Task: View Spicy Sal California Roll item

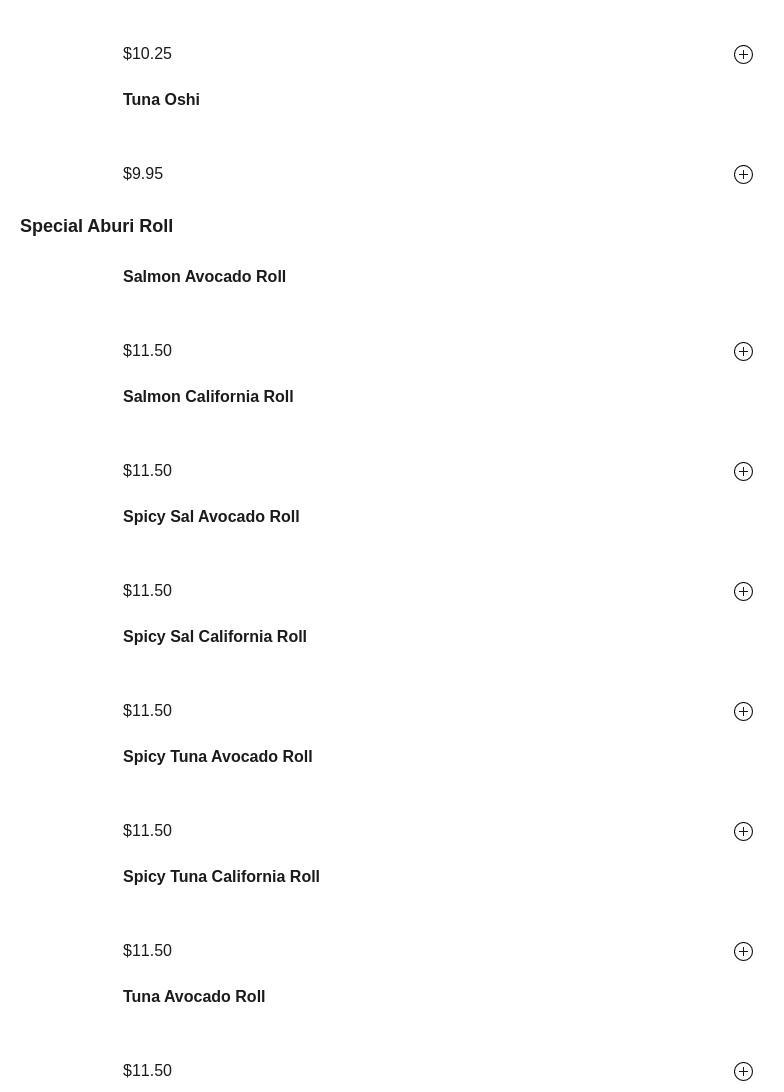Action: click(x=215, y=637)
